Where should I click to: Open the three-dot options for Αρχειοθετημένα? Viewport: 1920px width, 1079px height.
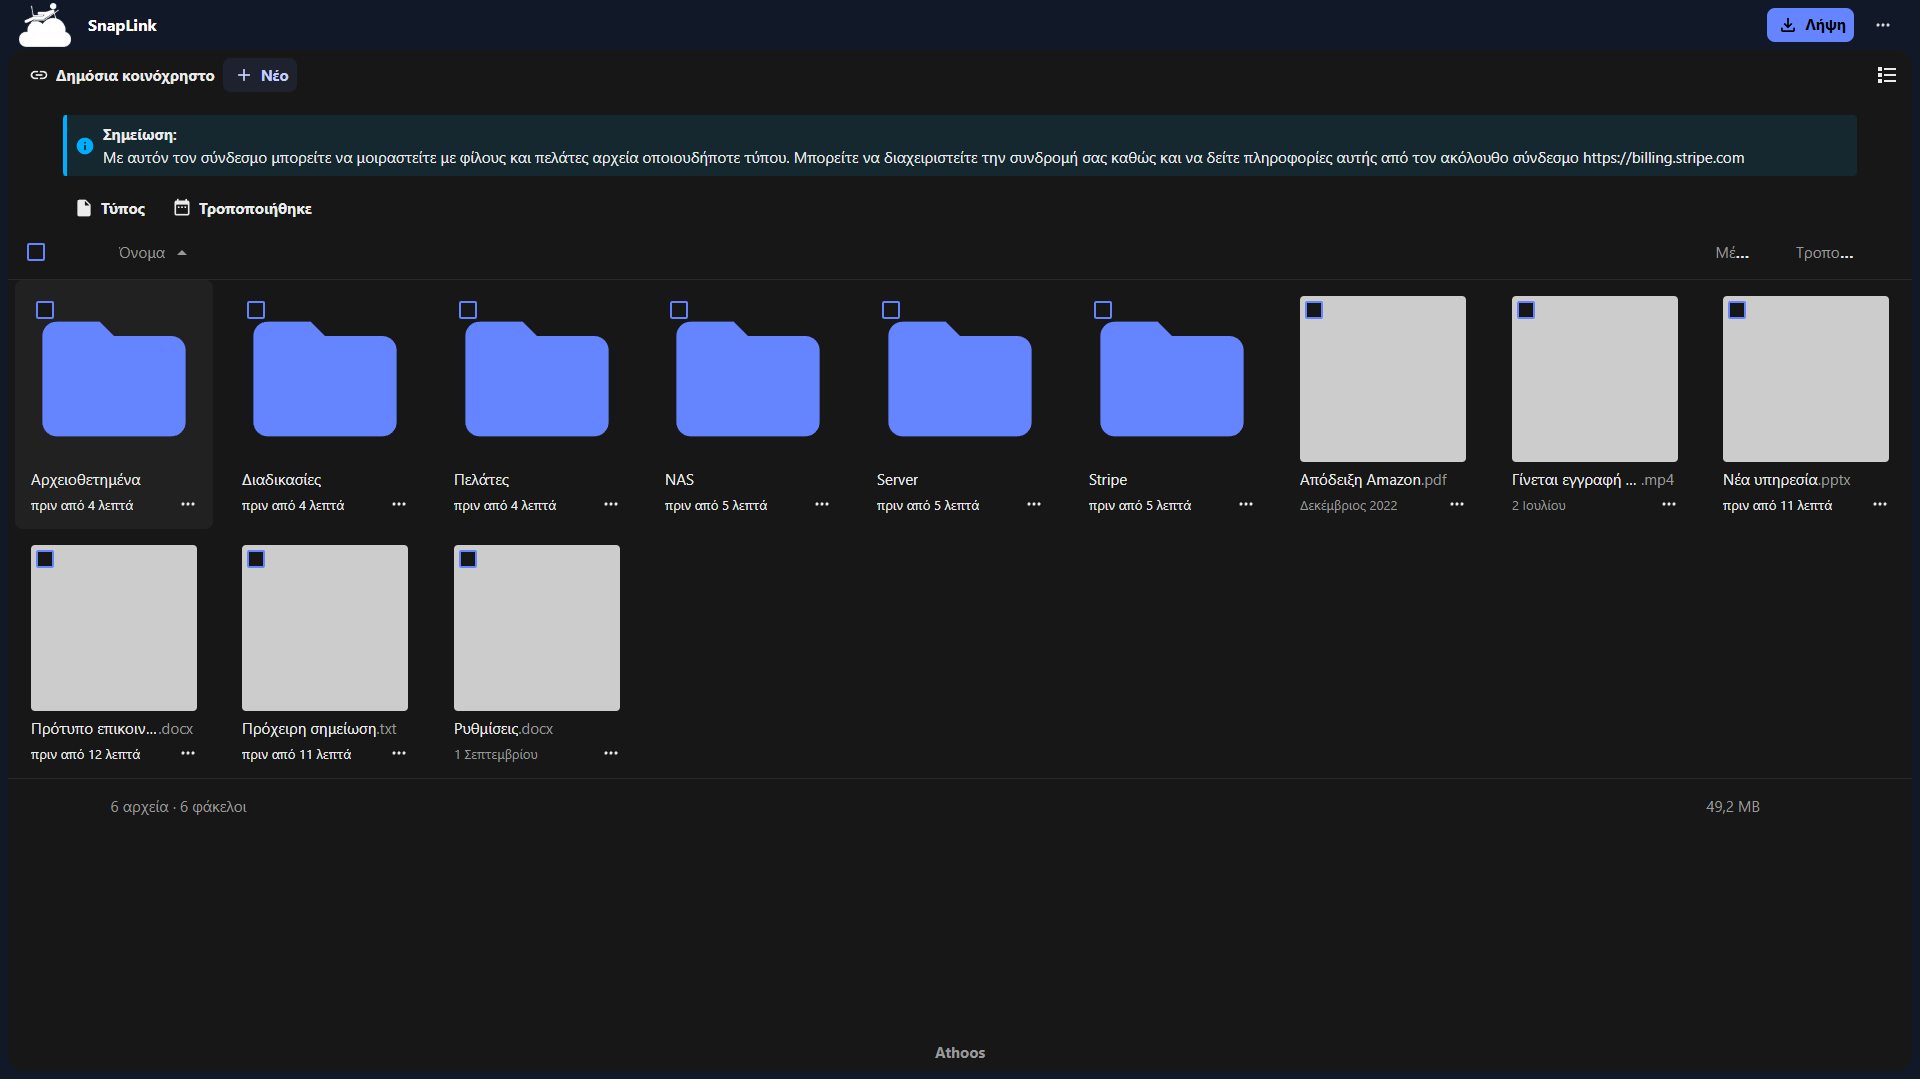click(188, 505)
